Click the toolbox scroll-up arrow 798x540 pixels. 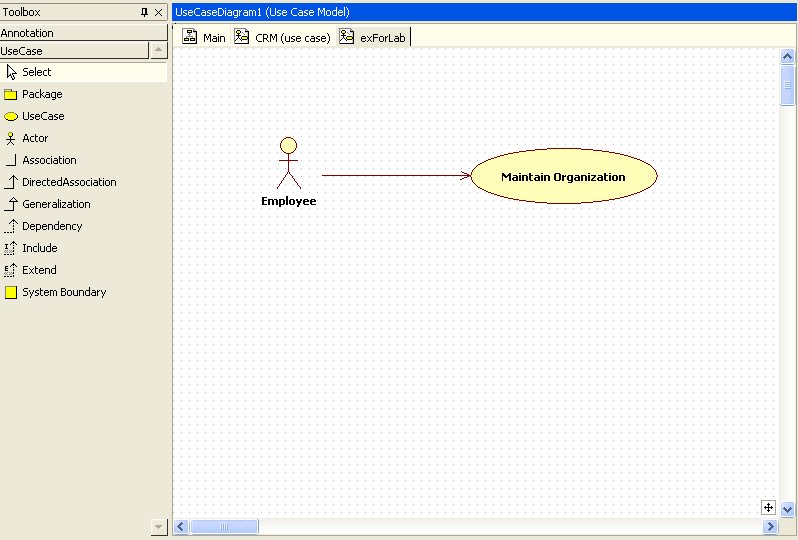[159, 50]
